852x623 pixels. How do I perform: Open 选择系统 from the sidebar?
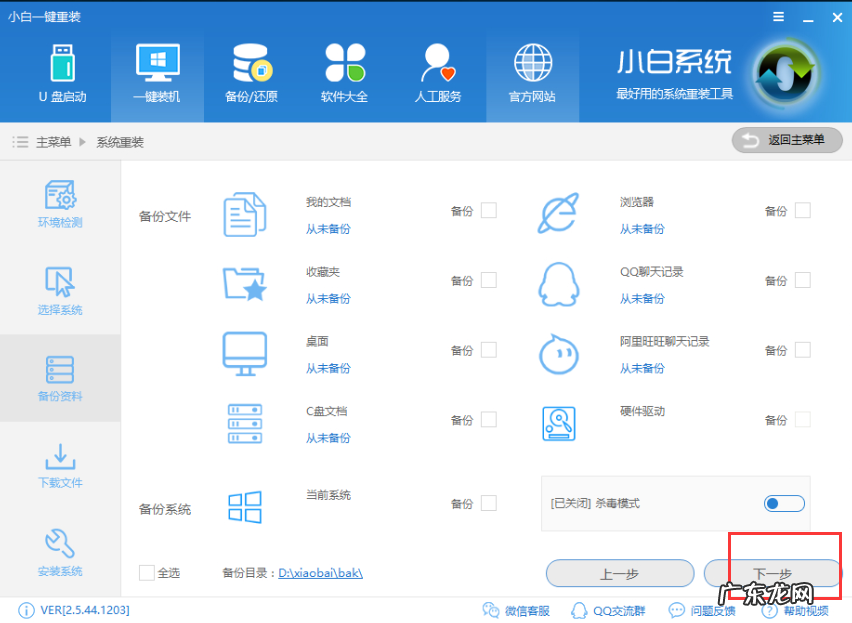tap(60, 290)
